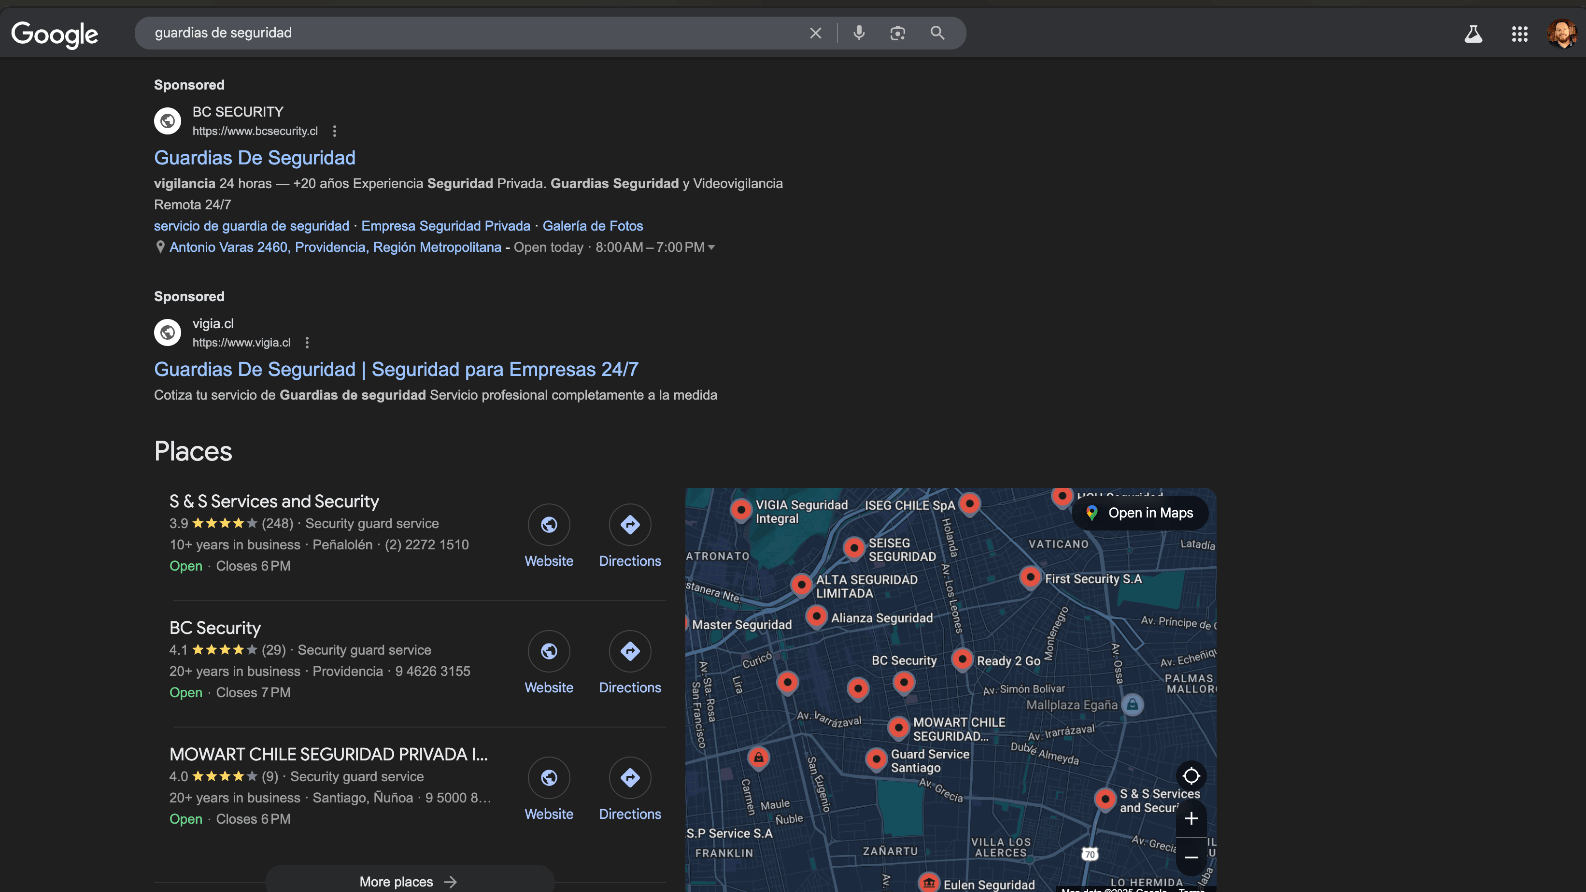Open Search Labs flask icon

tap(1473, 34)
